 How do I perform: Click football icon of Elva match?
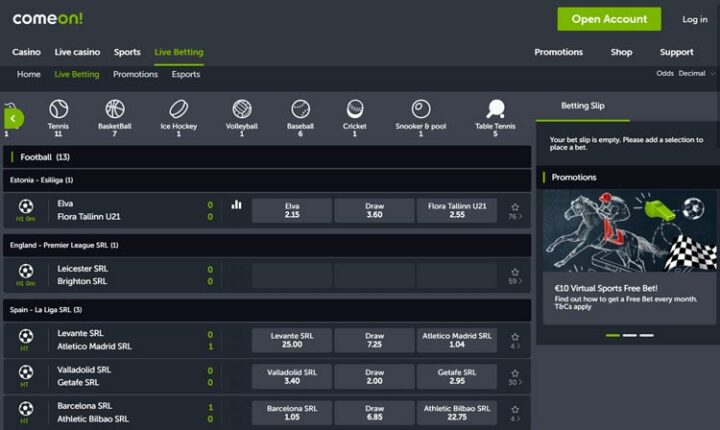pyautogui.click(x=26, y=206)
